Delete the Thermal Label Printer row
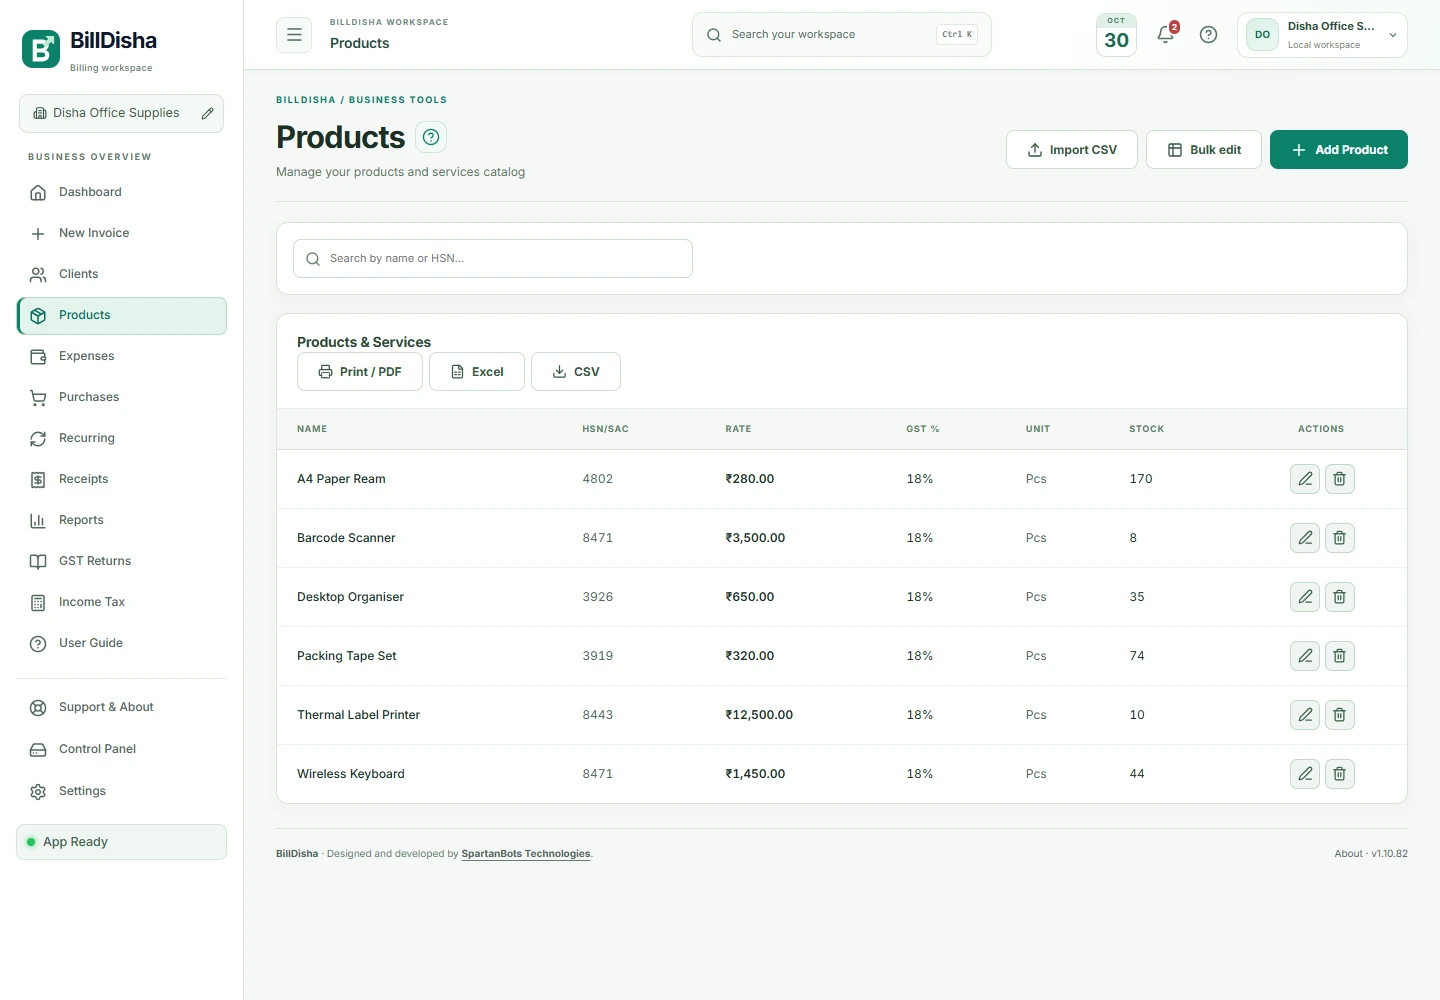This screenshot has height=1000, width=1440. pyautogui.click(x=1340, y=715)
